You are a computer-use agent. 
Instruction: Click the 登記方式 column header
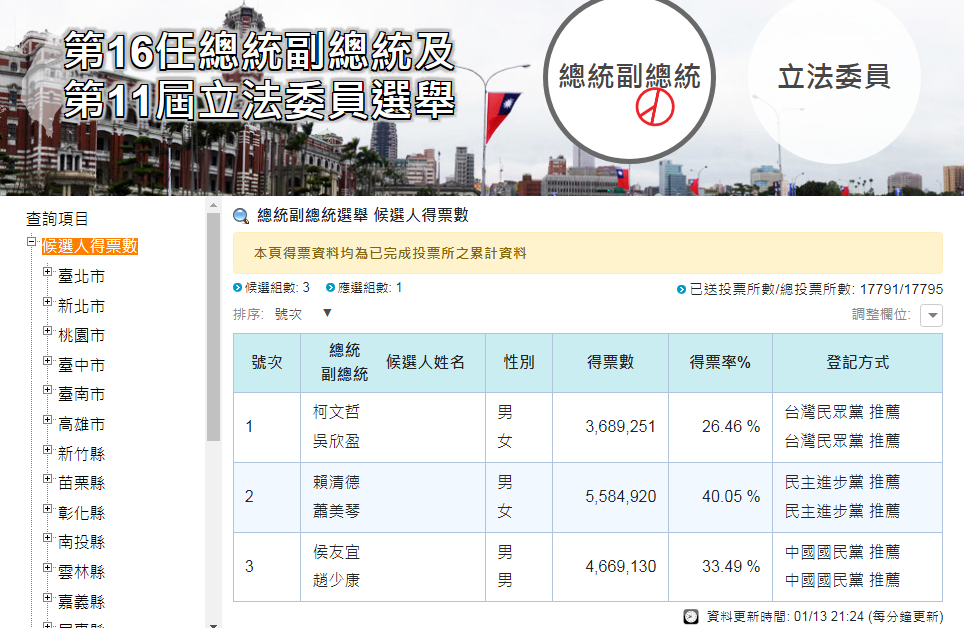tap(857, 362)
